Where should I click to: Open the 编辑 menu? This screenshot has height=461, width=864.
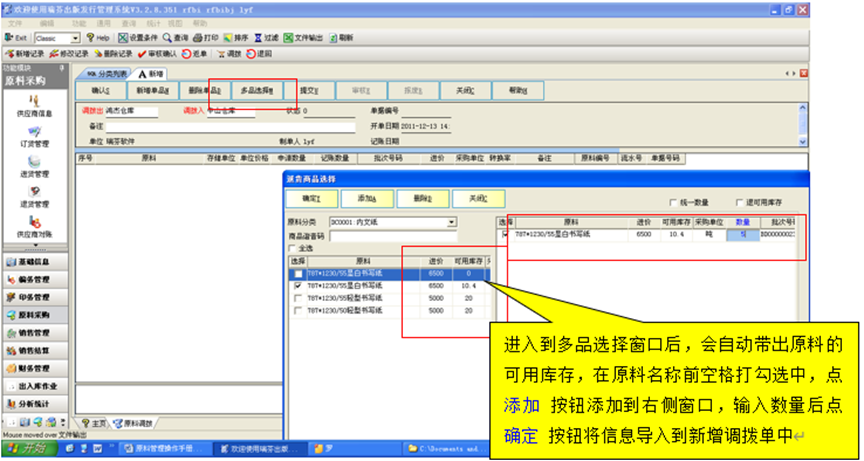coord(47,24)
